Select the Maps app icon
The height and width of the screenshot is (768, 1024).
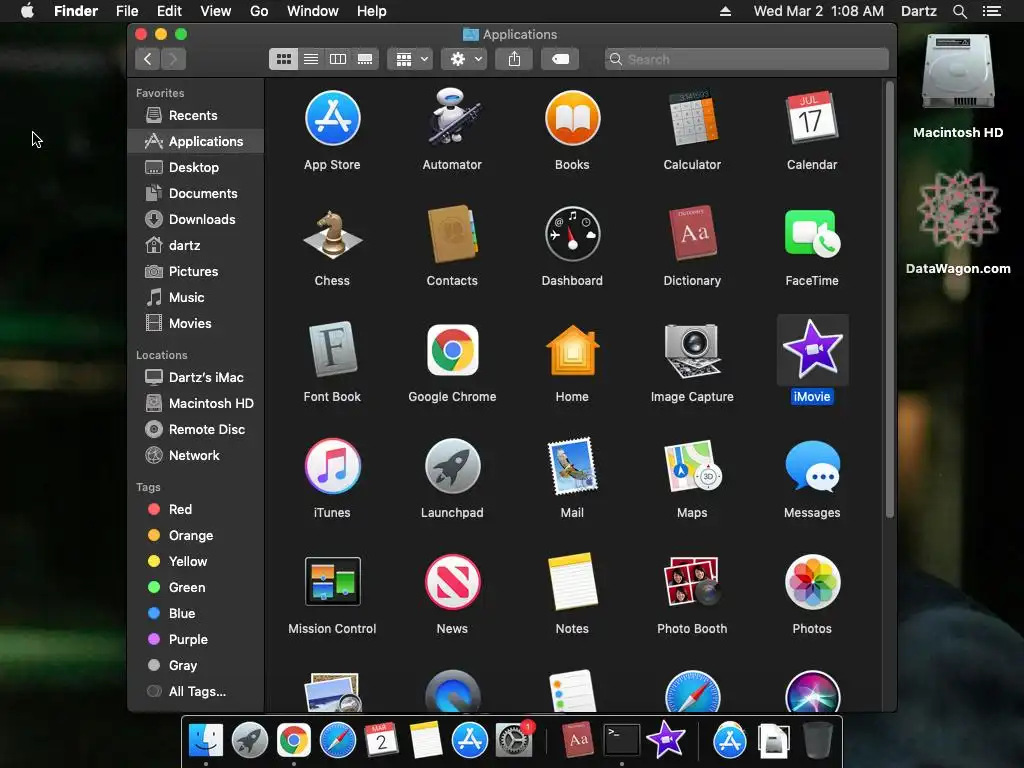click(692, 466)
